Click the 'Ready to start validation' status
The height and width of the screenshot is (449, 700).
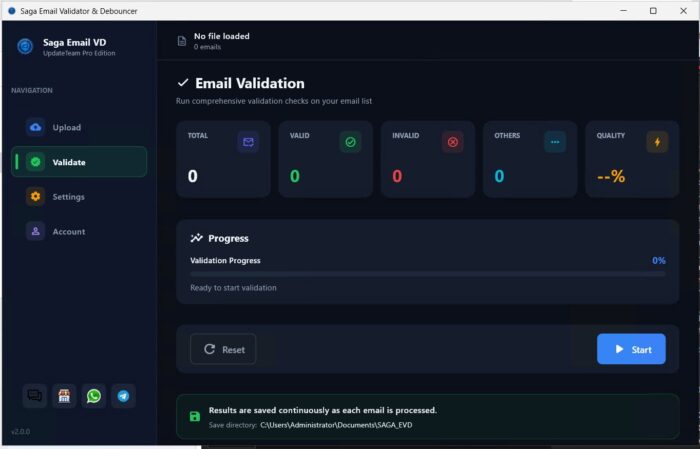point(233,288)
